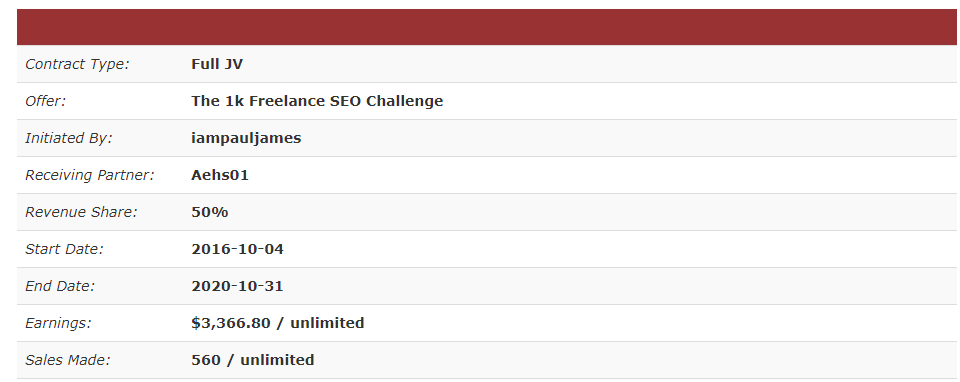Image resolution: width=960 pixels, height=382 pixels.
Task: Click the Earnings label
Action: pos(58,323)
